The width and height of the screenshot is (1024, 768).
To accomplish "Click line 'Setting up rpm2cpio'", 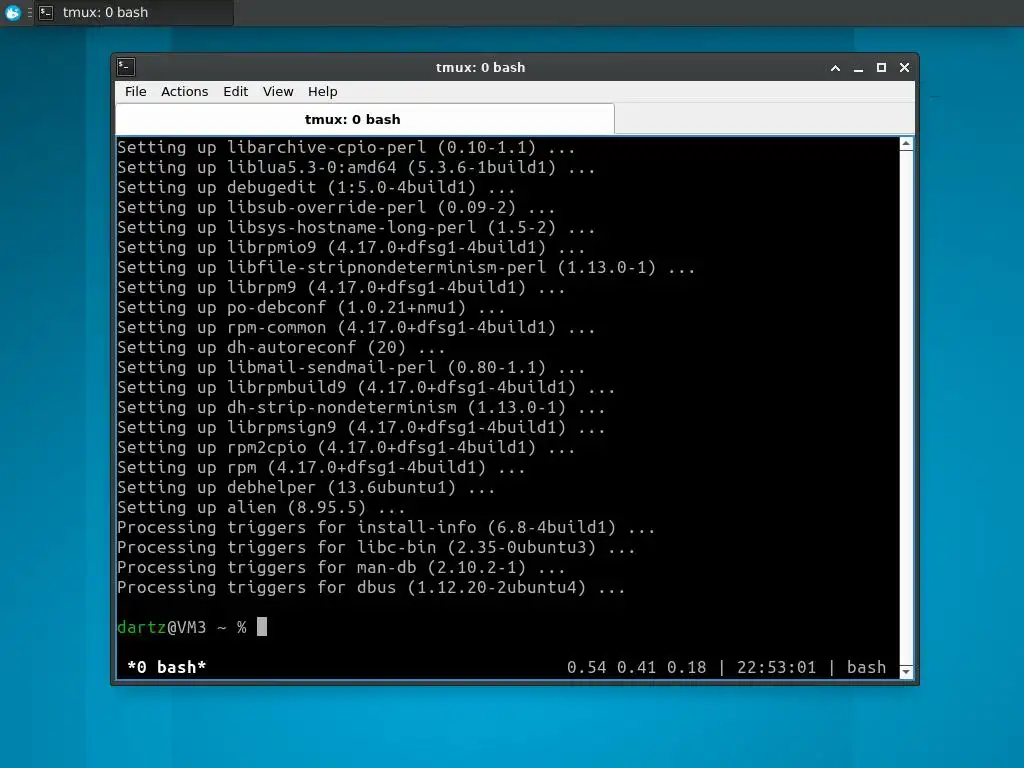I will (346, 447).
